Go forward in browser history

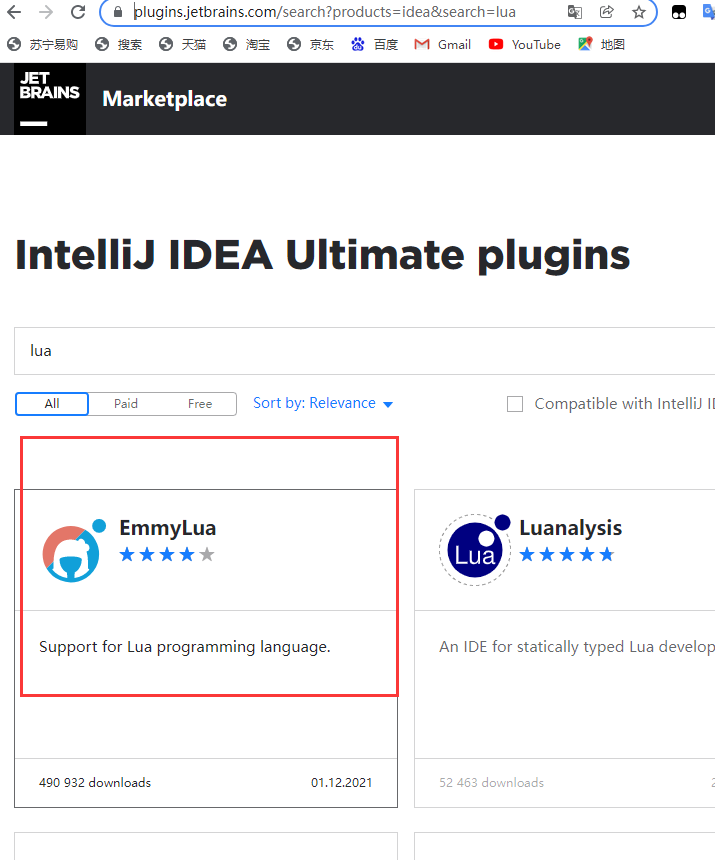(x=47, y=12)
